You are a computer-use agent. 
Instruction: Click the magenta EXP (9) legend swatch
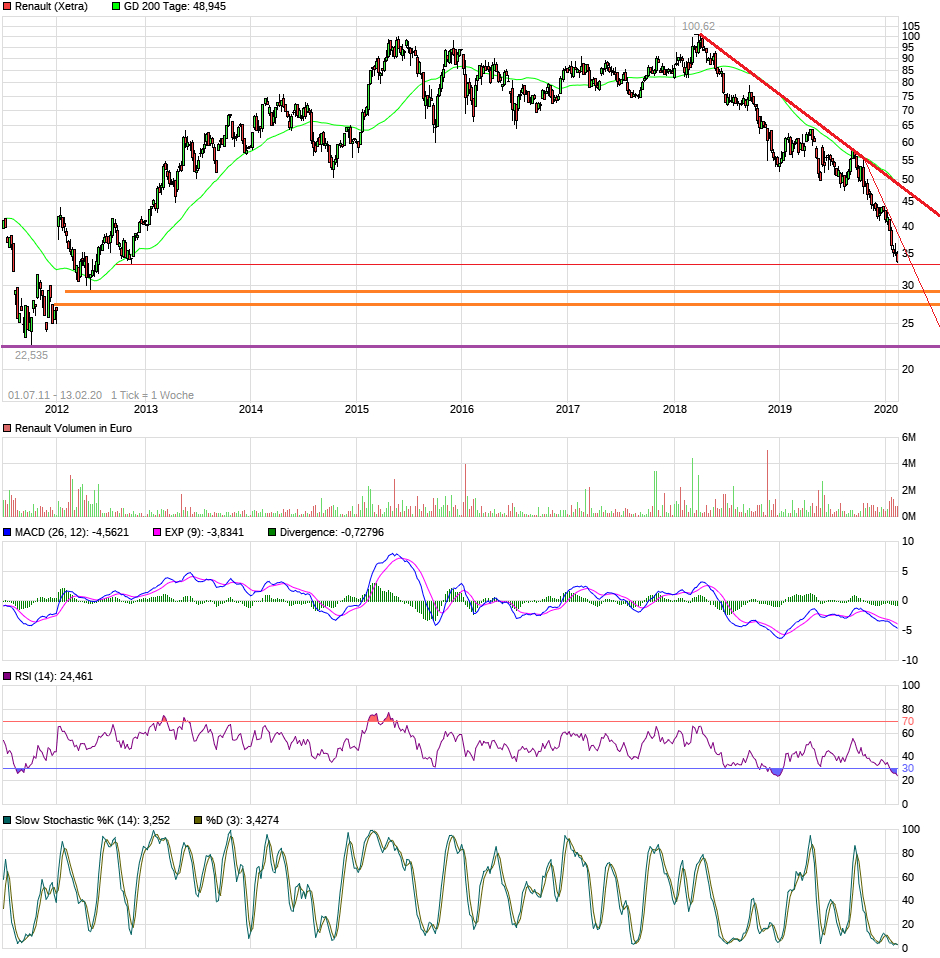point(157,532)
